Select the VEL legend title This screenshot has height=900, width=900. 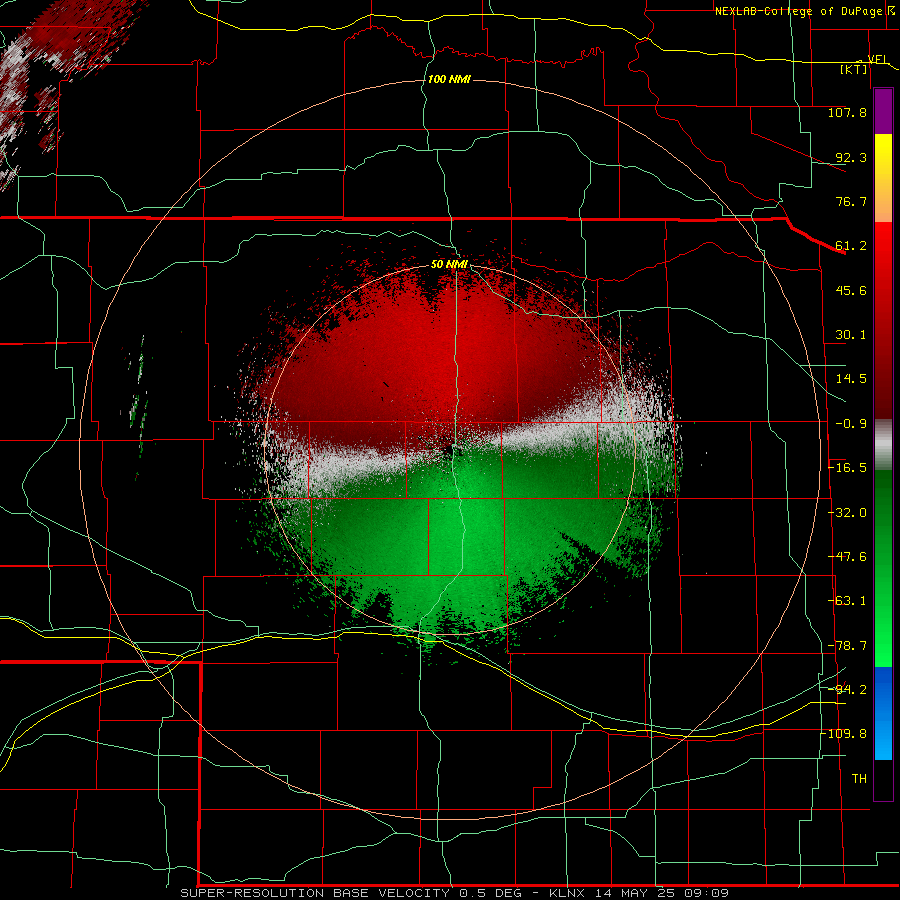tap(877, 59)
